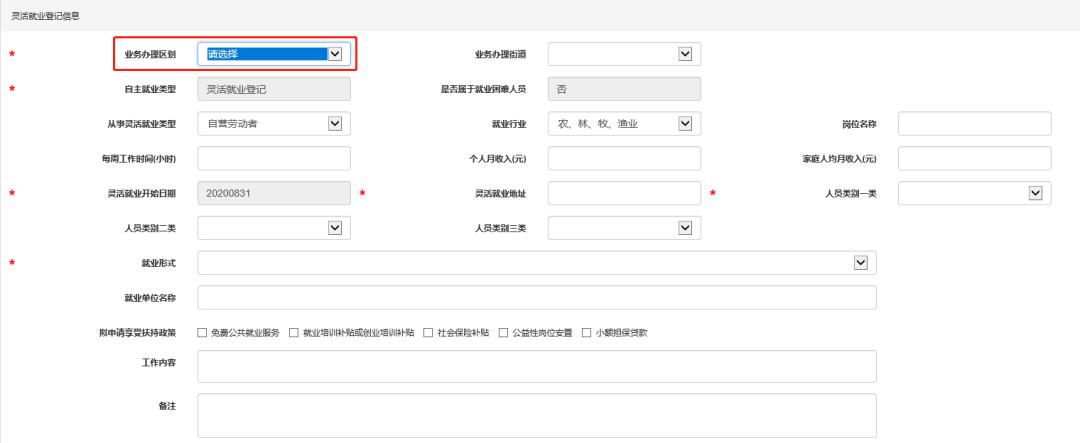Click the 个人月收入(元) input field

[x=624, y=159]
